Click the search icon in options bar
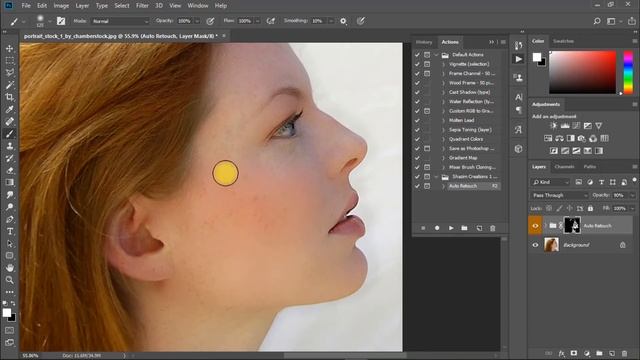This screenshot has height=360, width=640. pyautogui.click(x=597, y=21)
